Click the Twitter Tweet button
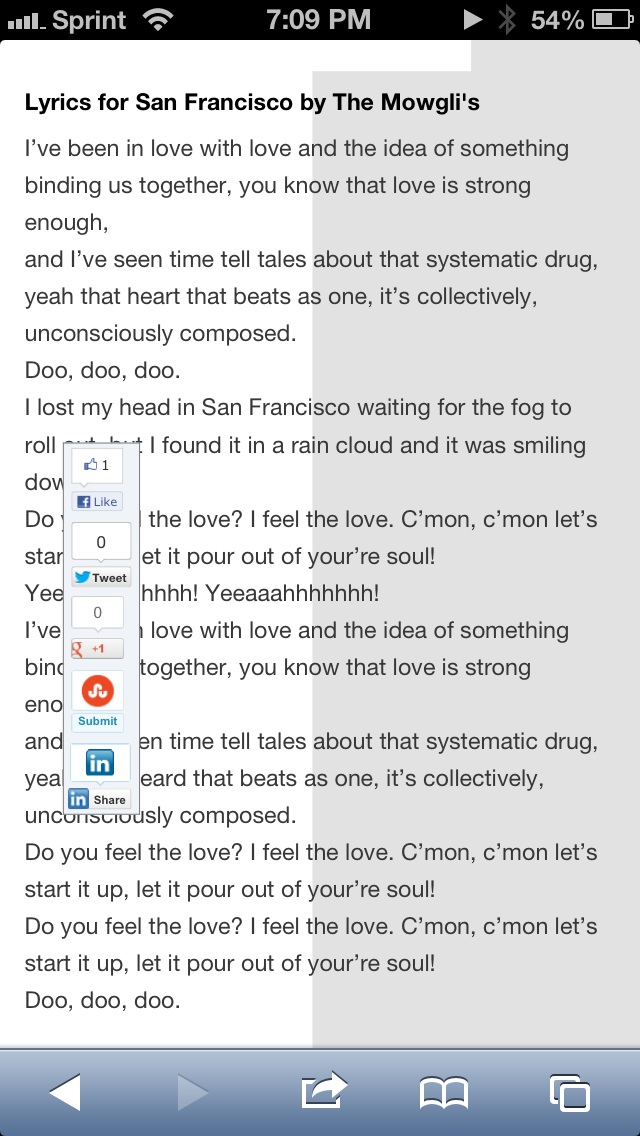The height and width of the screenshot is (1136, 640). [101, 577]
